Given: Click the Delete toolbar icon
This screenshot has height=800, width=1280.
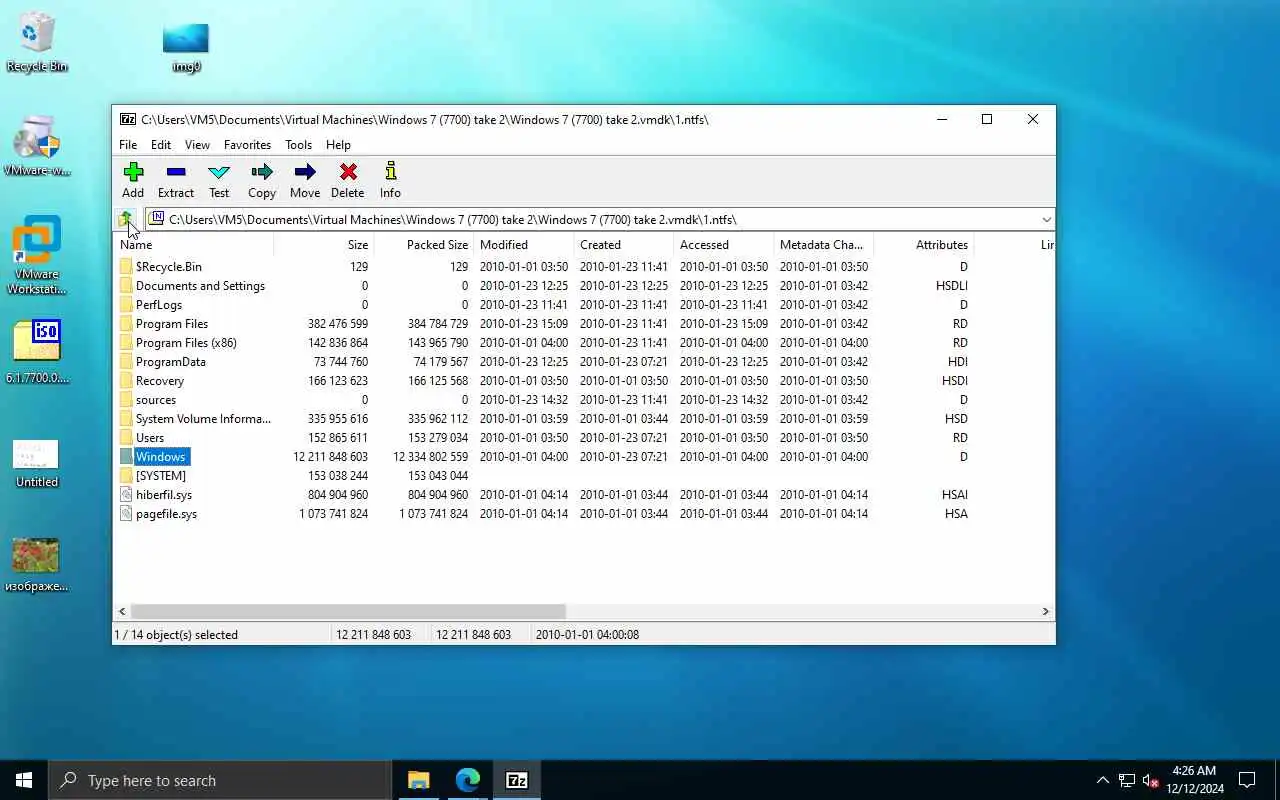Looking at the screenshot, I should [347, 181].
